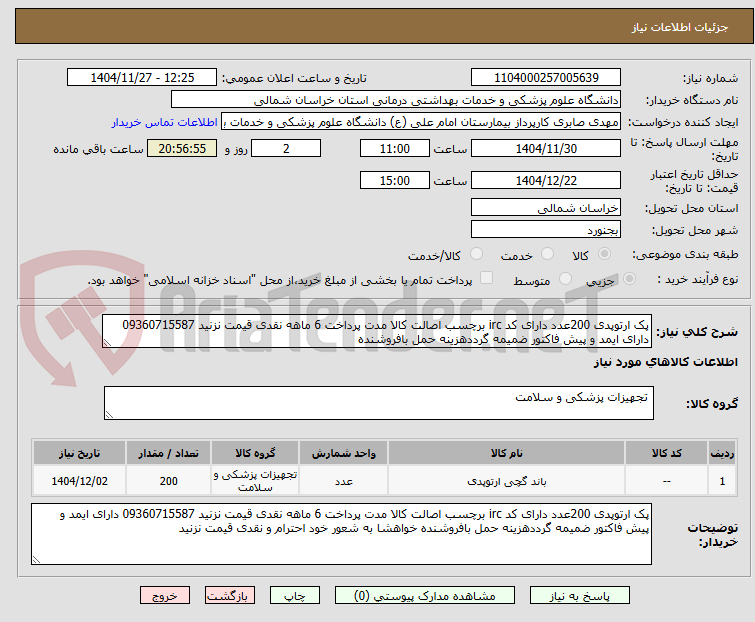Click the delivery city field بجنورد
The width and height of the screenshot is (755, 622).
tap(546, 230)
